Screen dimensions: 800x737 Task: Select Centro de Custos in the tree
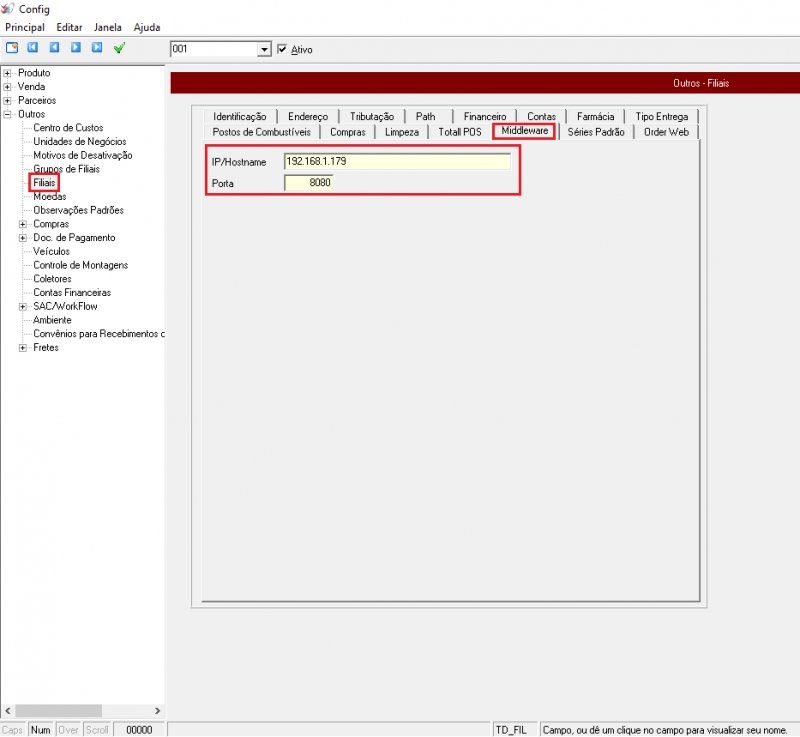tap(67, 128)
